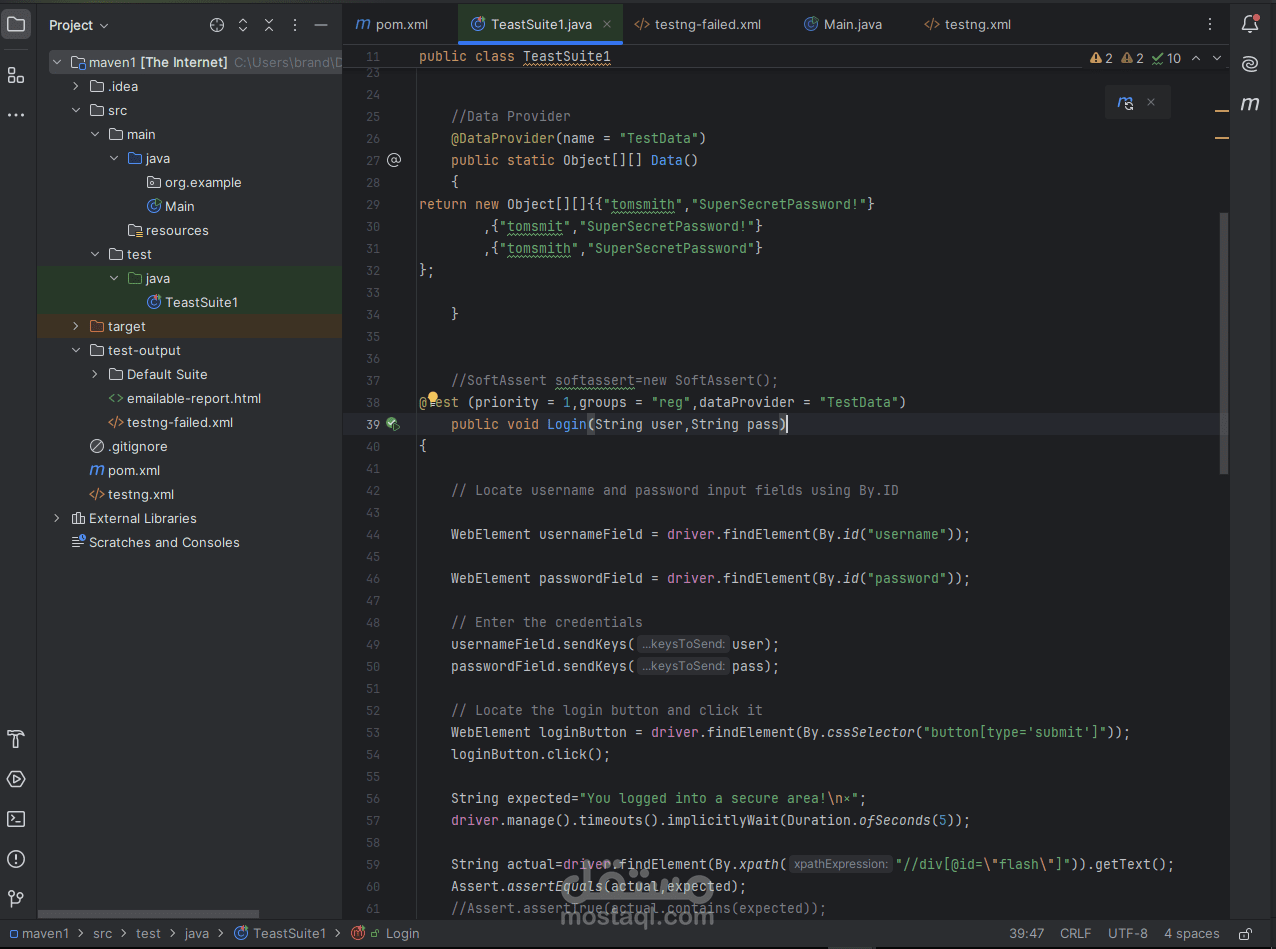Open the Git version control tool window

[16, 899]
